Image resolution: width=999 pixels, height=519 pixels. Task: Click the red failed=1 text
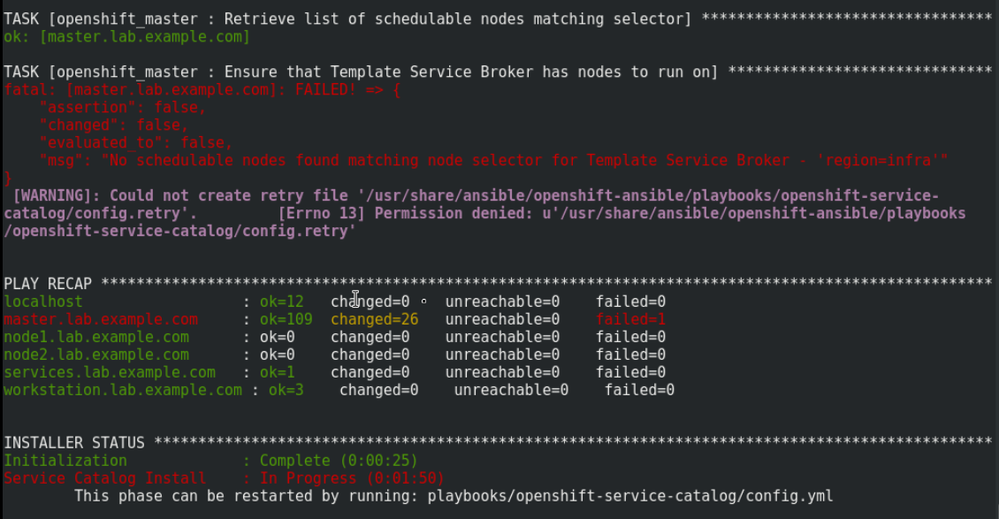pos(631,319)
